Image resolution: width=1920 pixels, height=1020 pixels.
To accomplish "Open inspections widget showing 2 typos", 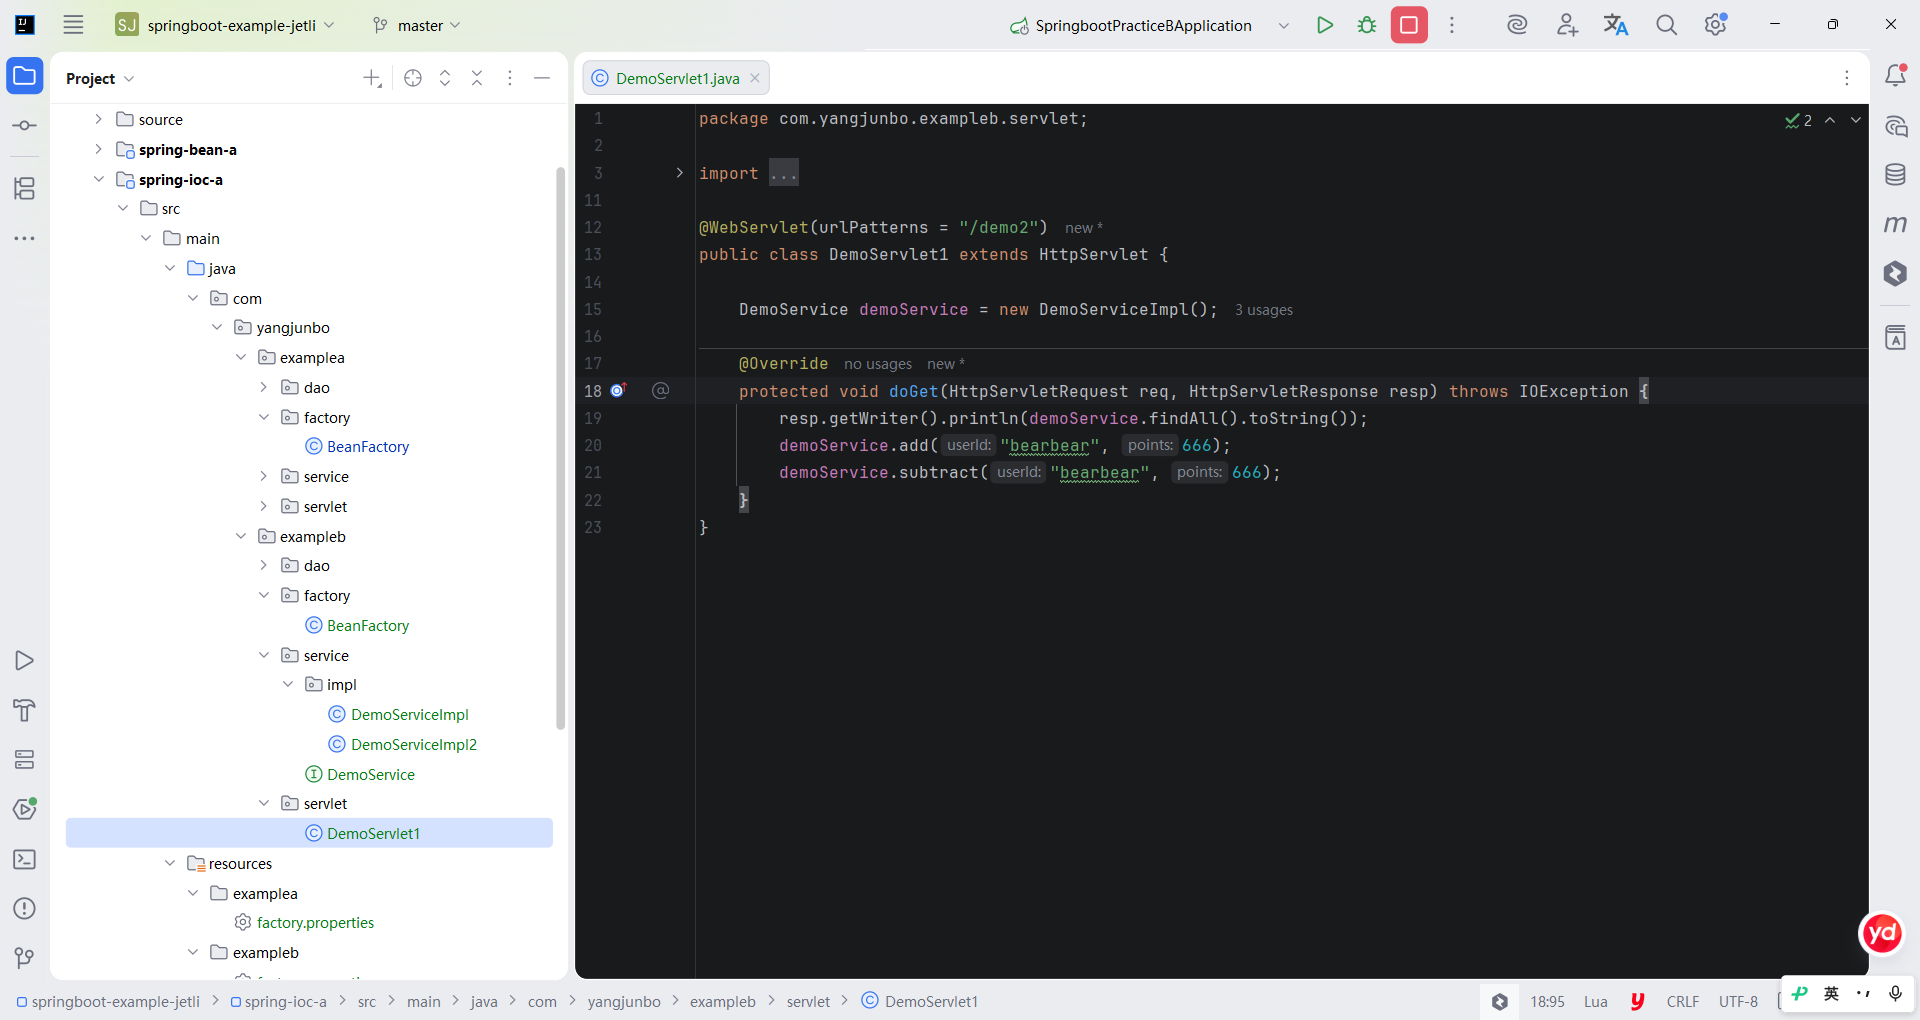I will (1798, 120).
